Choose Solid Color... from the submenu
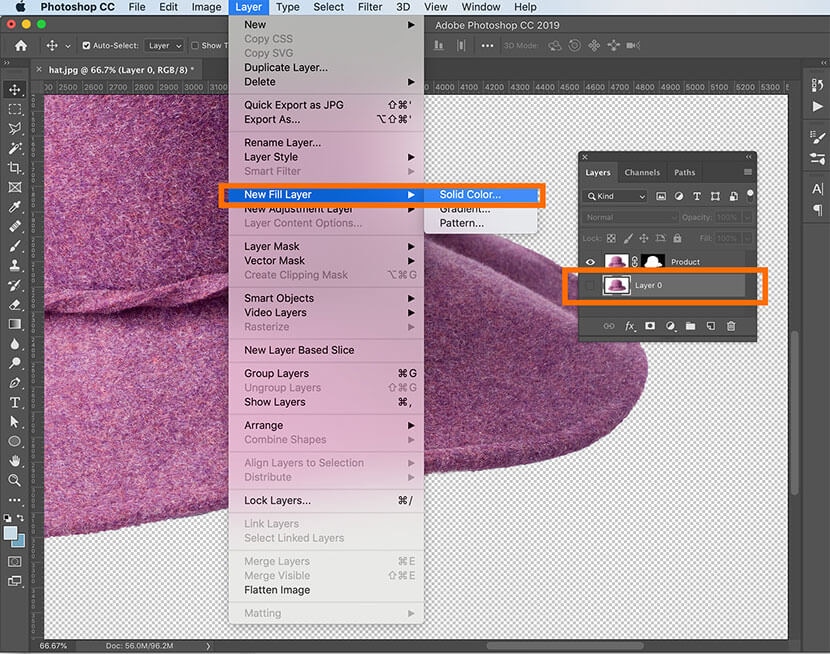Viewport: 830px width, 654px height. [470, 194]
